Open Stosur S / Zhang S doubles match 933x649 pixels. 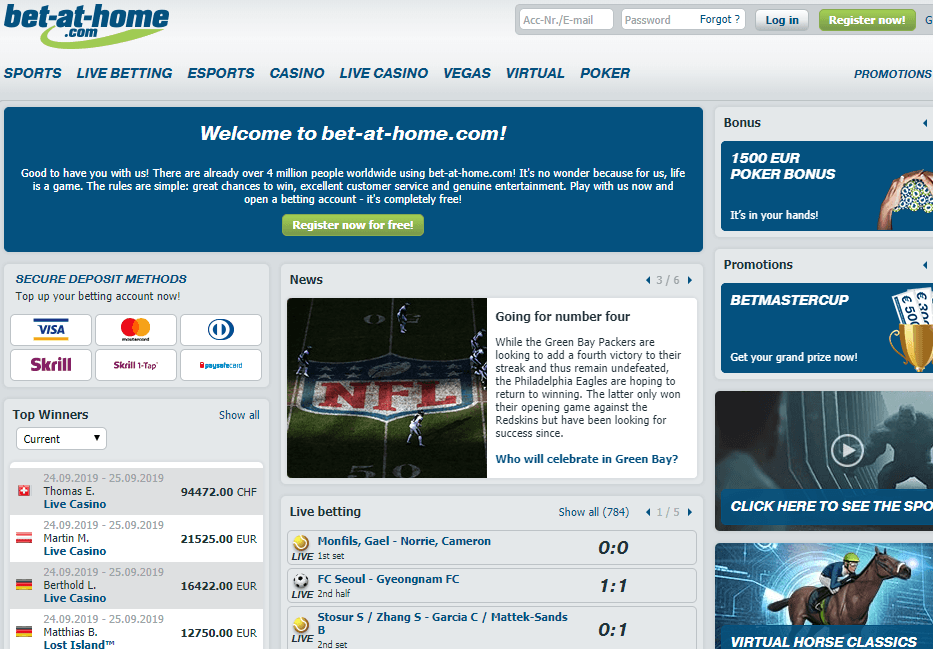tap(442, 623)
